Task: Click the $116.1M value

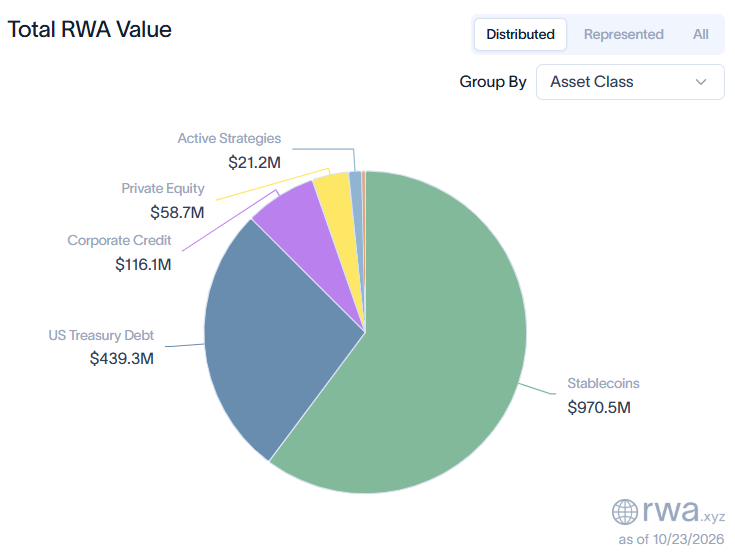Action: tap(143, 264)
